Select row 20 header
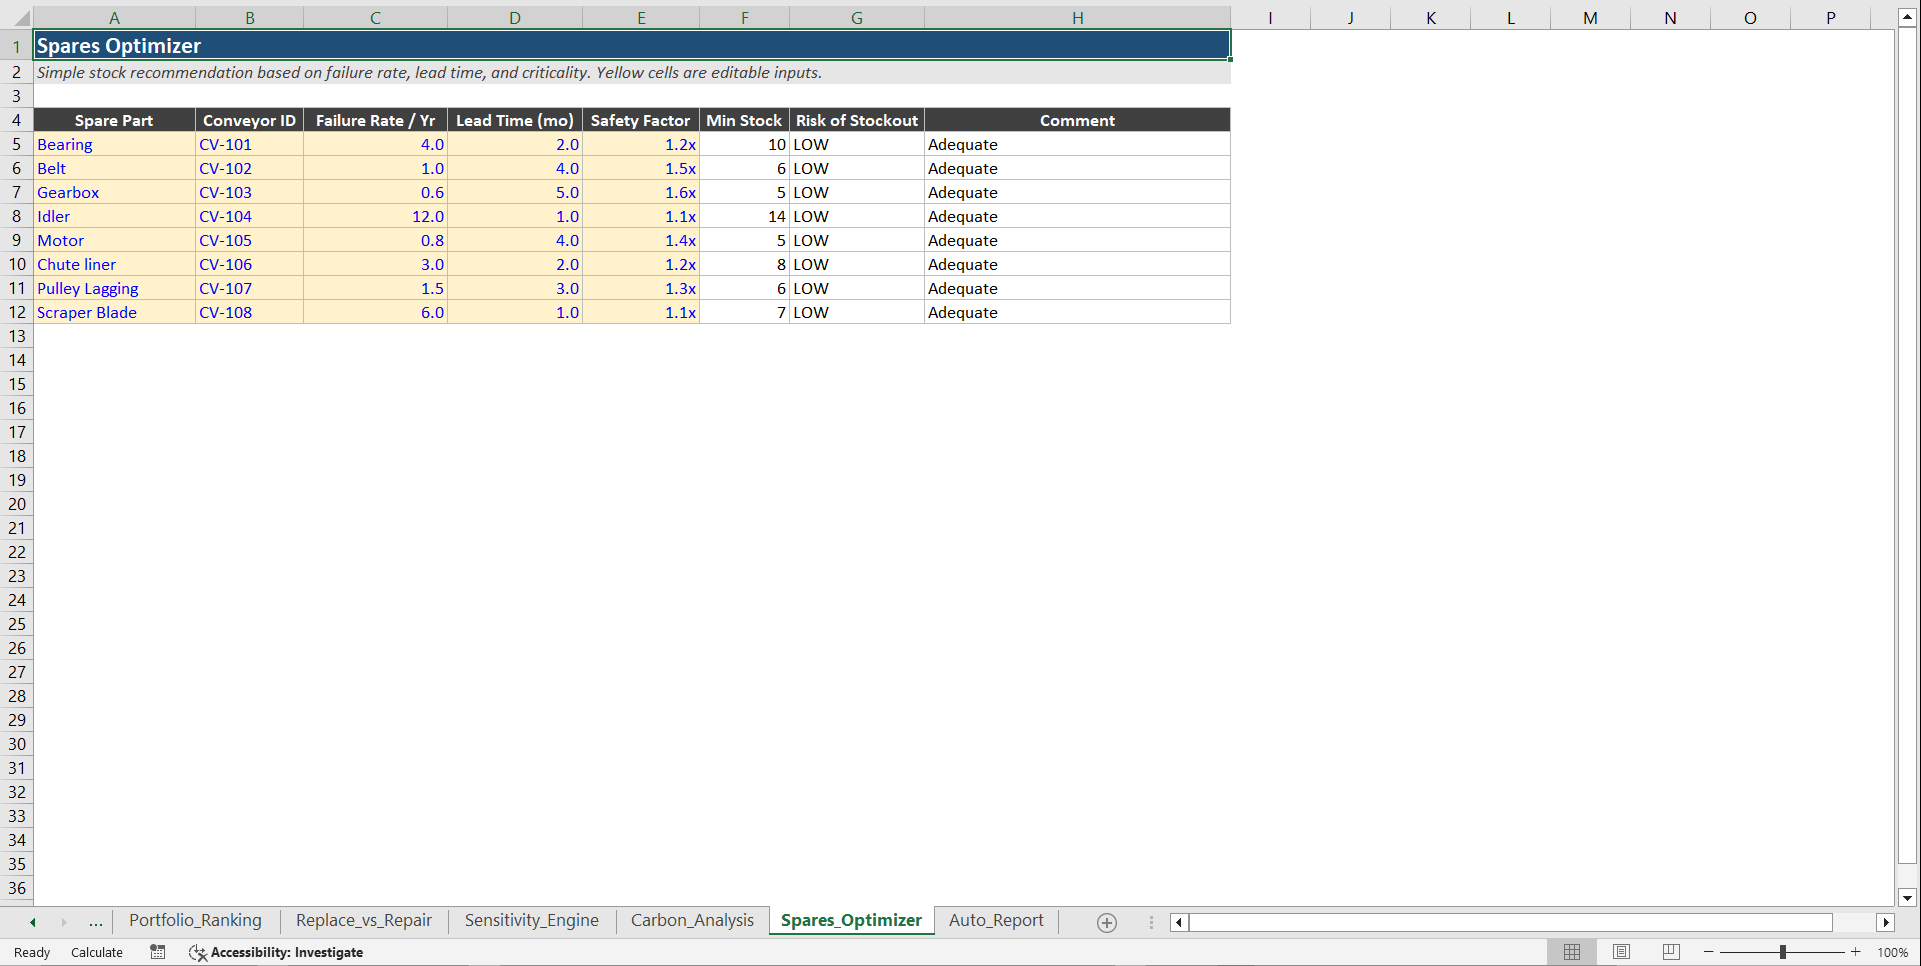1921x966 pixels. click(x=17, y=504)
